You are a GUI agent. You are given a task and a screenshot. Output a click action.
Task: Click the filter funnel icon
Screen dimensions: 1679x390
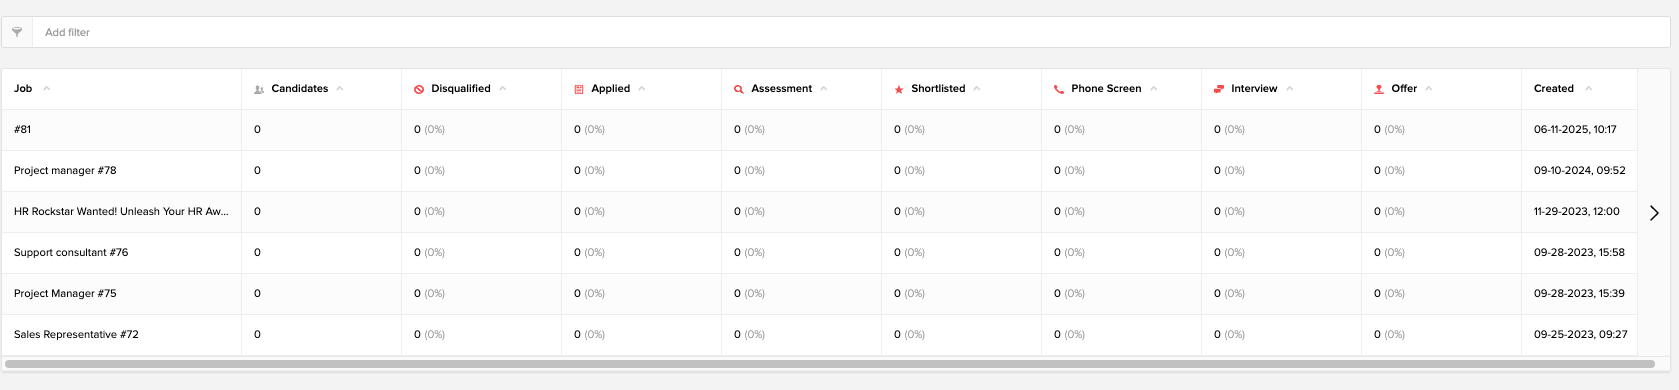(17, 32)
